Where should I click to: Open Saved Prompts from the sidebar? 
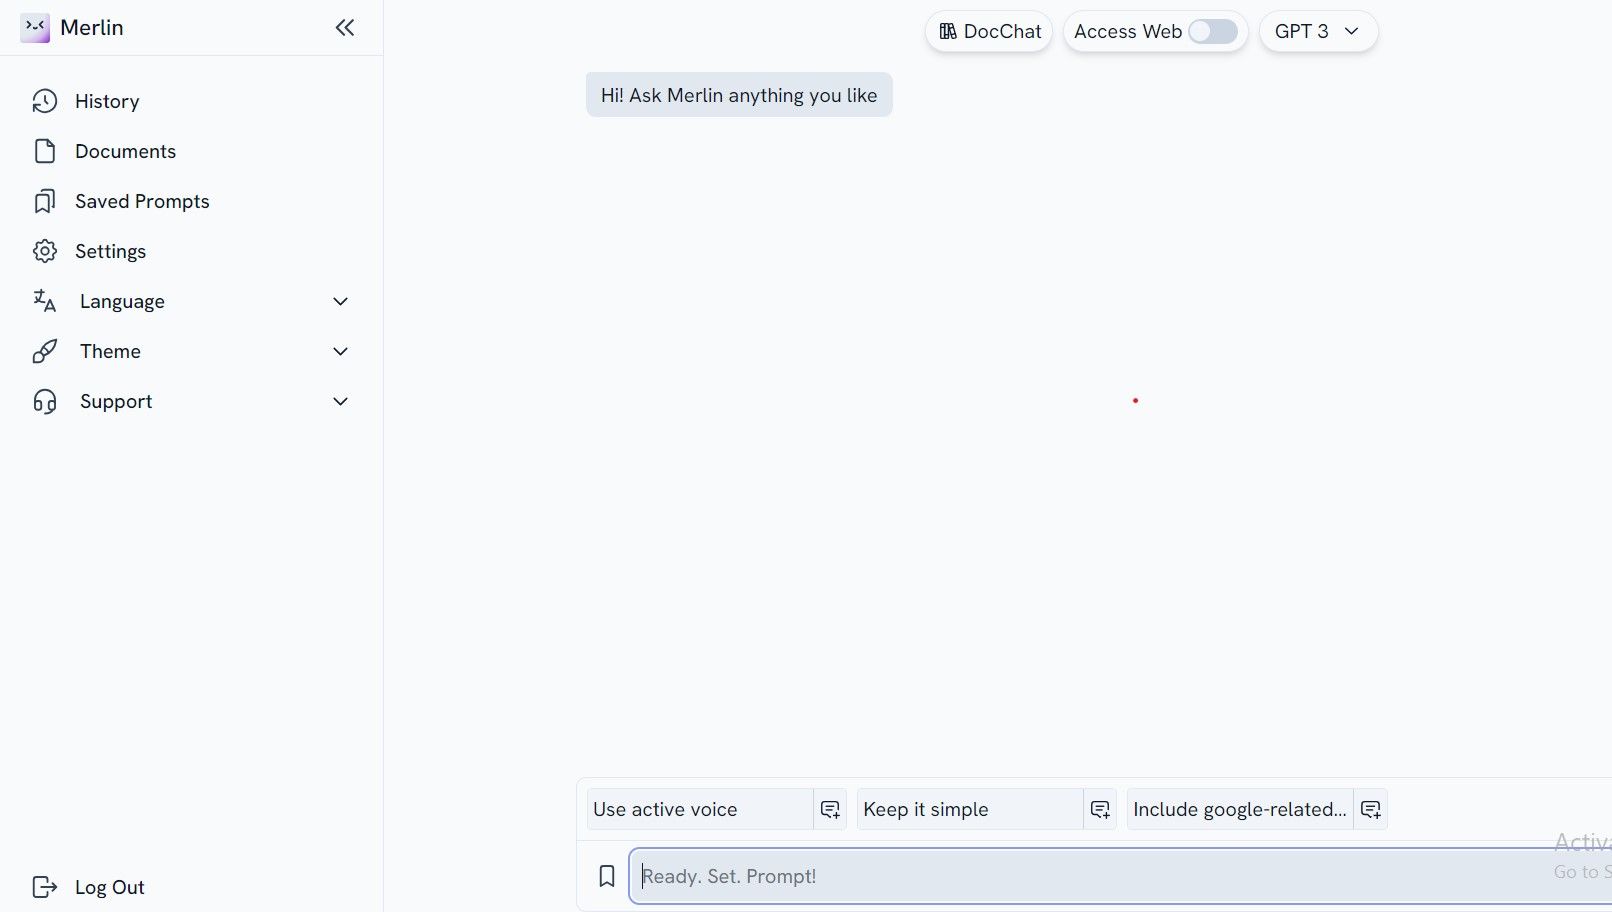[x=142, y=201]
